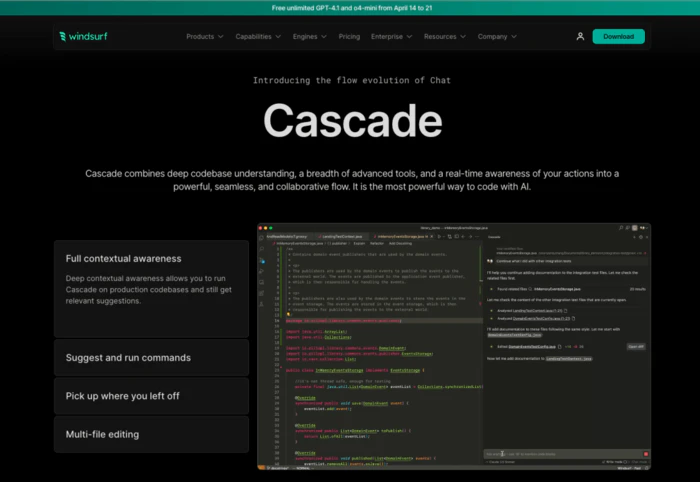Click the Explain code lens action
700x482 pixels.
pyautogui.click(x=359, y=244)
